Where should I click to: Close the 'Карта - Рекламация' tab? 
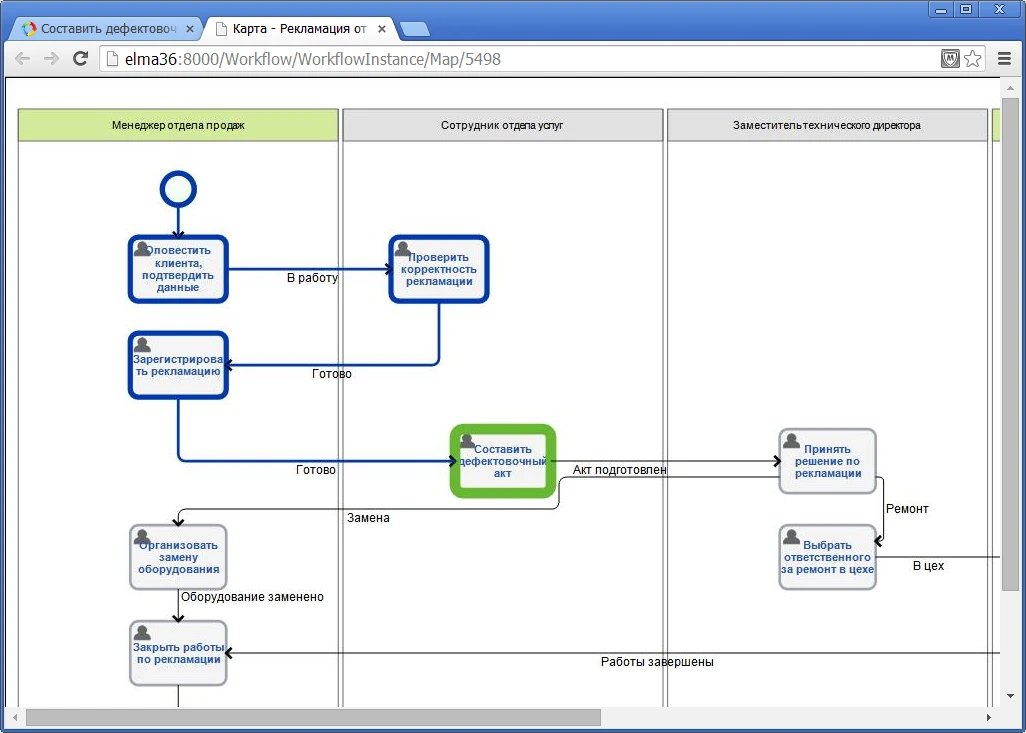tap(381, 29)
